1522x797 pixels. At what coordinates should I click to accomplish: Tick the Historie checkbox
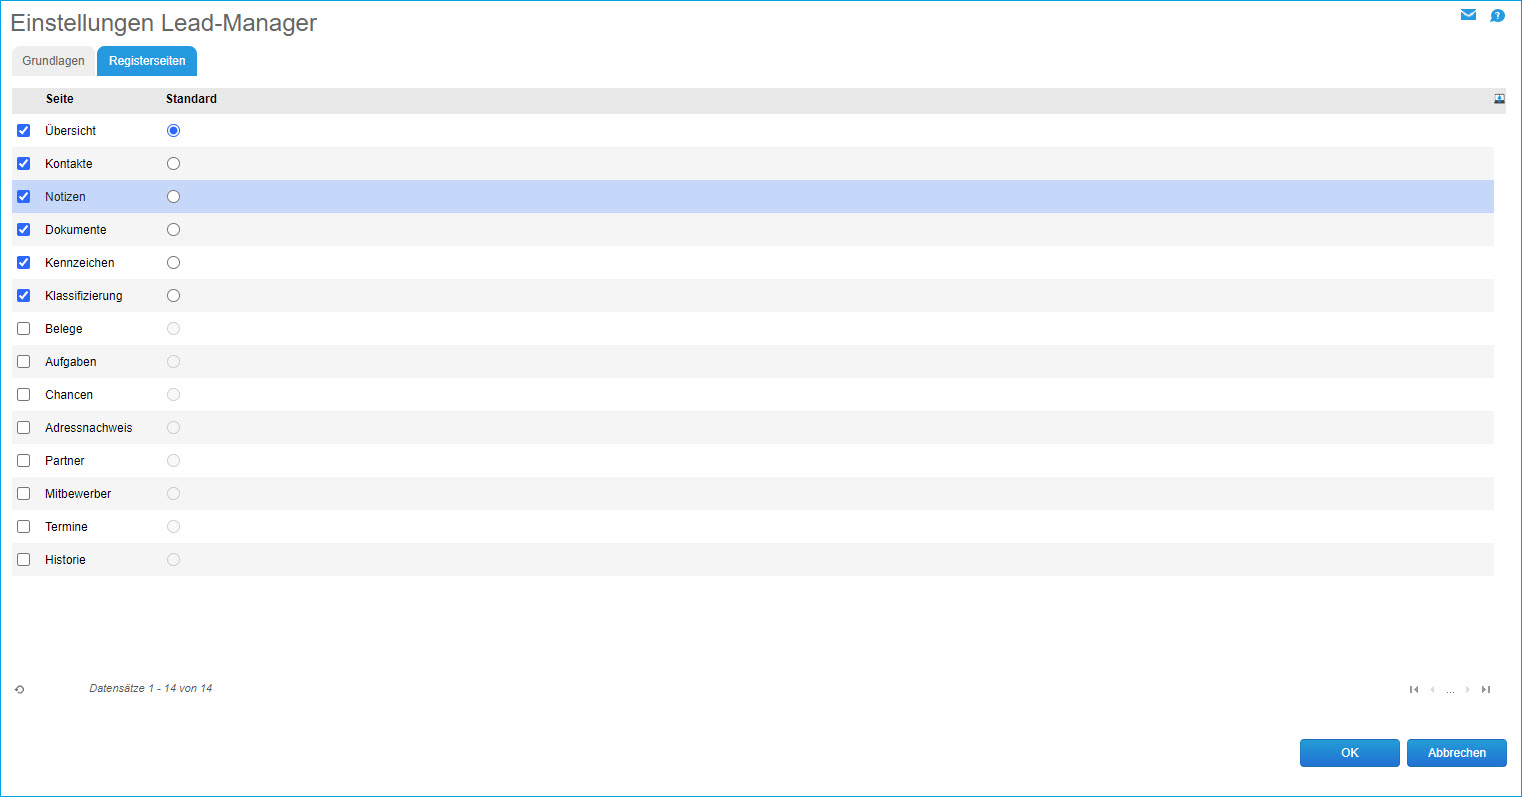point(24,560)
